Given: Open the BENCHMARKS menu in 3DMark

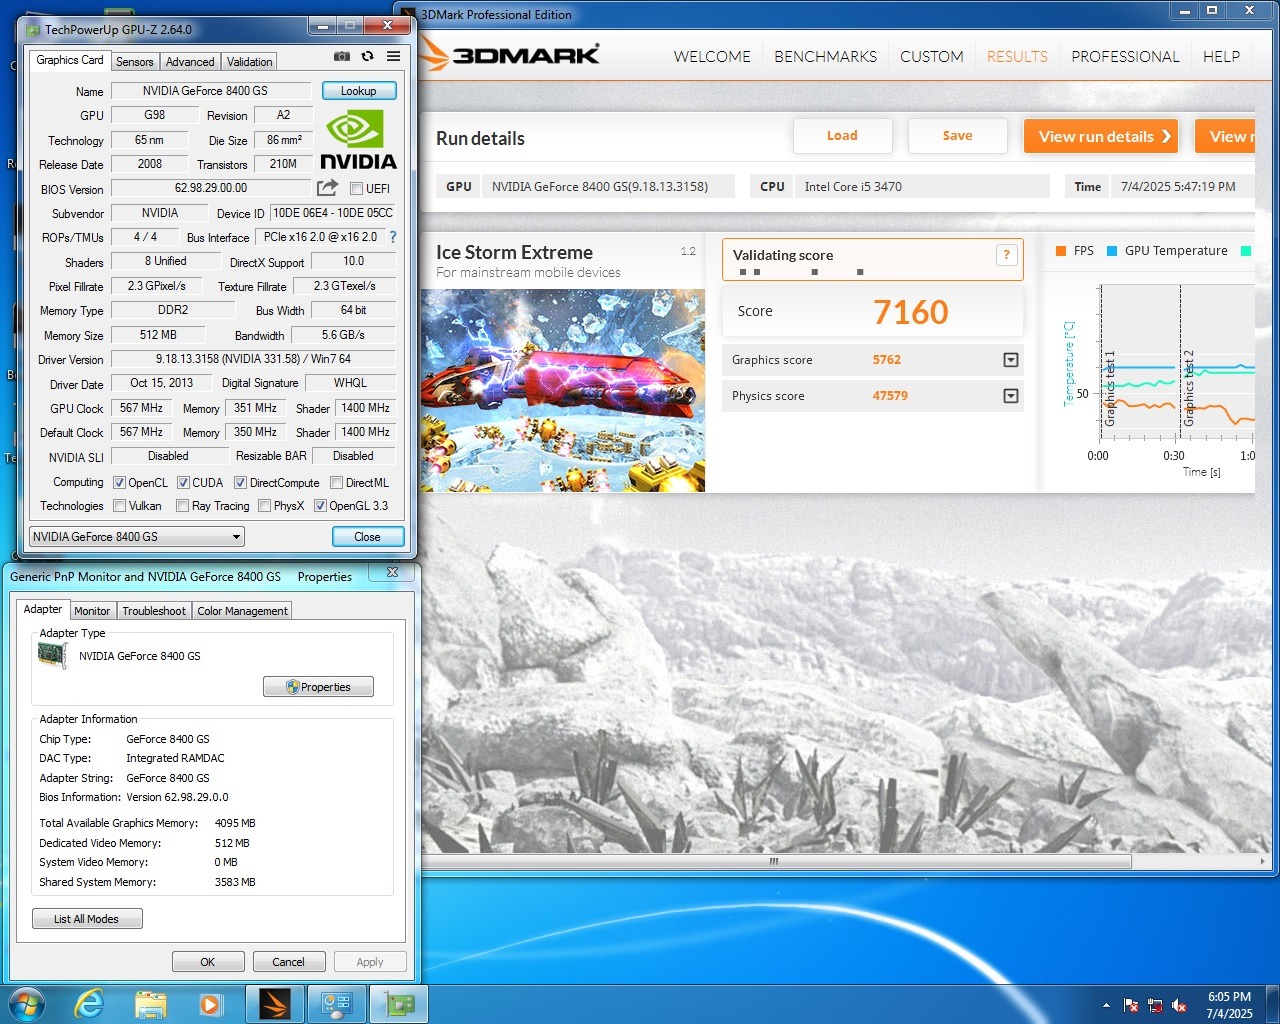Looking at the screenshot, I should click(x=825, y=57).
